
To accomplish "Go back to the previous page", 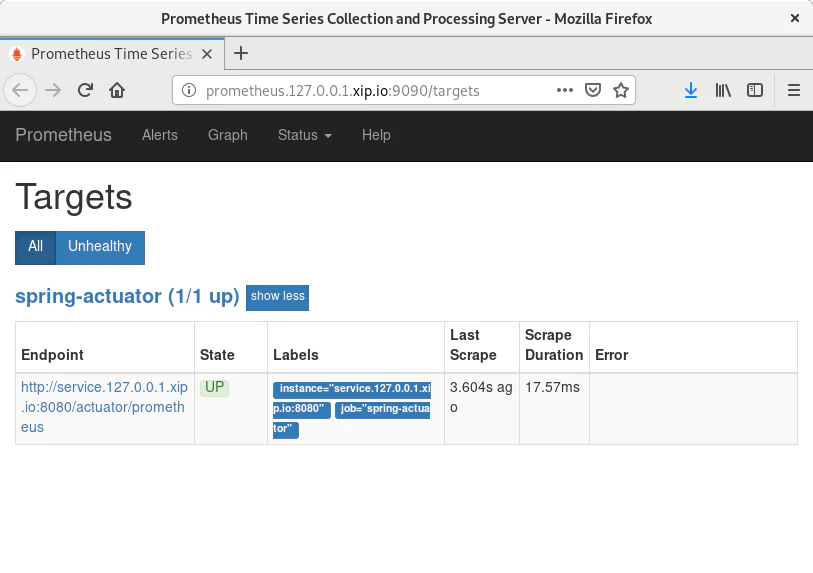I will pos(21,90).
